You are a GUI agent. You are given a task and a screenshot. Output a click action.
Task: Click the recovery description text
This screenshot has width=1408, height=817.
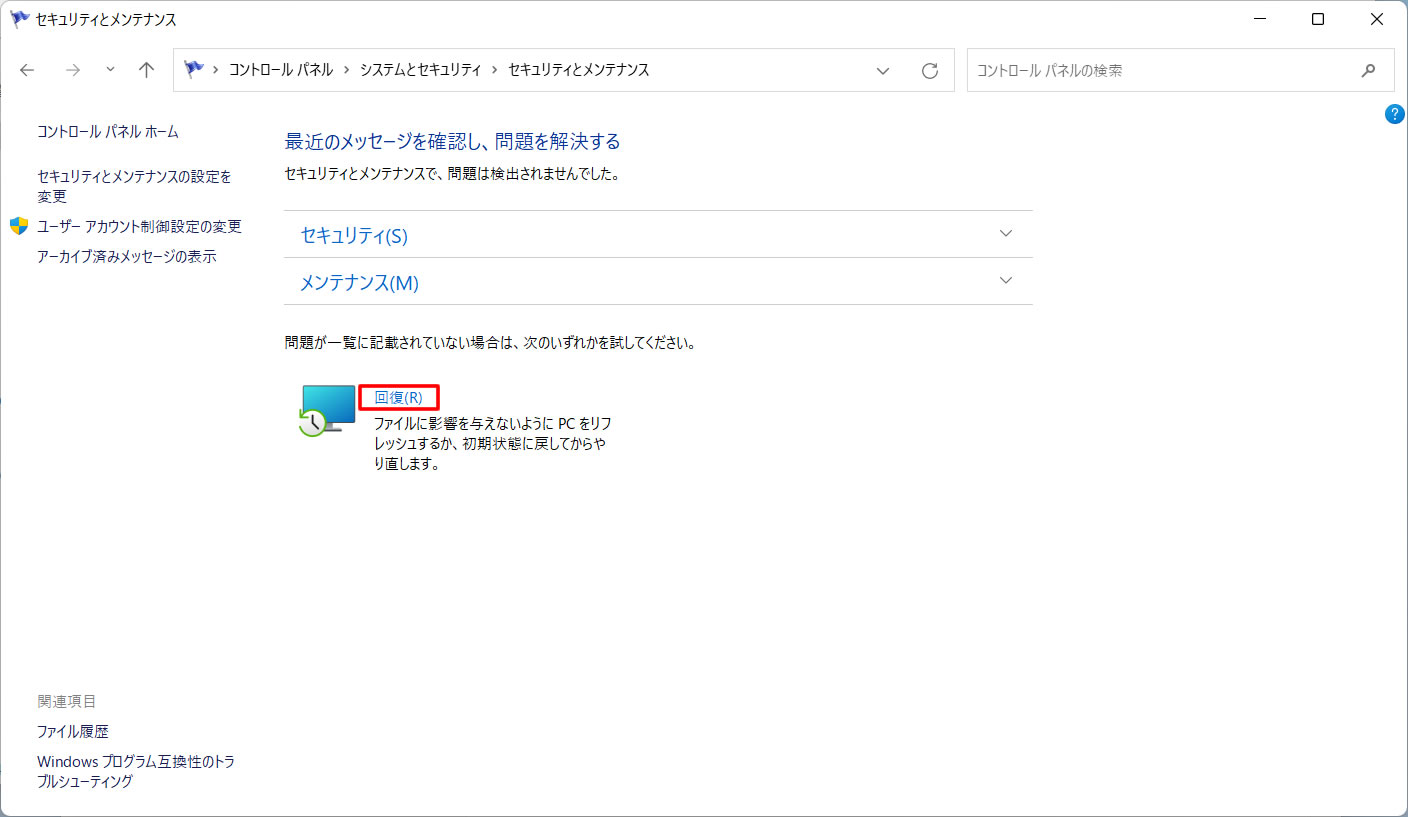[493, 444]
